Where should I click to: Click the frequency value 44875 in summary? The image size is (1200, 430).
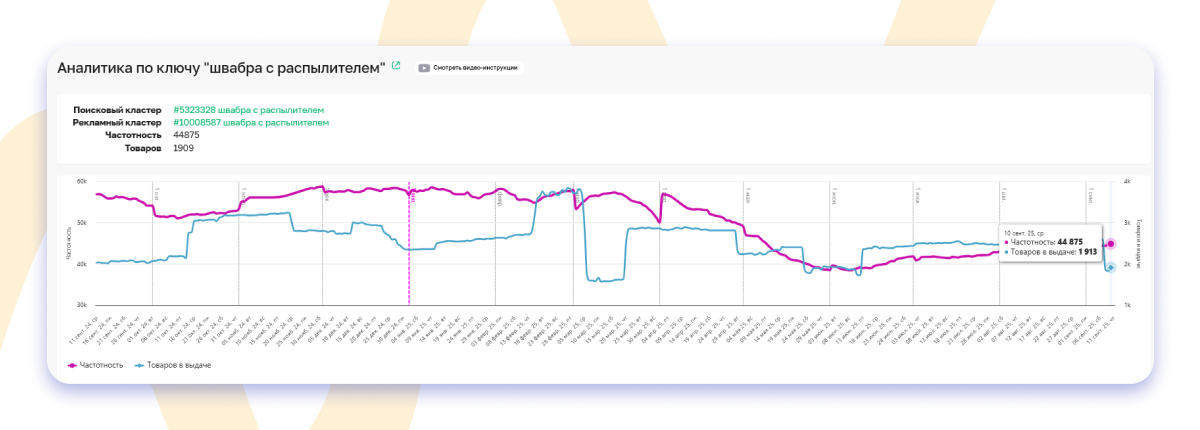coord(187,135)
